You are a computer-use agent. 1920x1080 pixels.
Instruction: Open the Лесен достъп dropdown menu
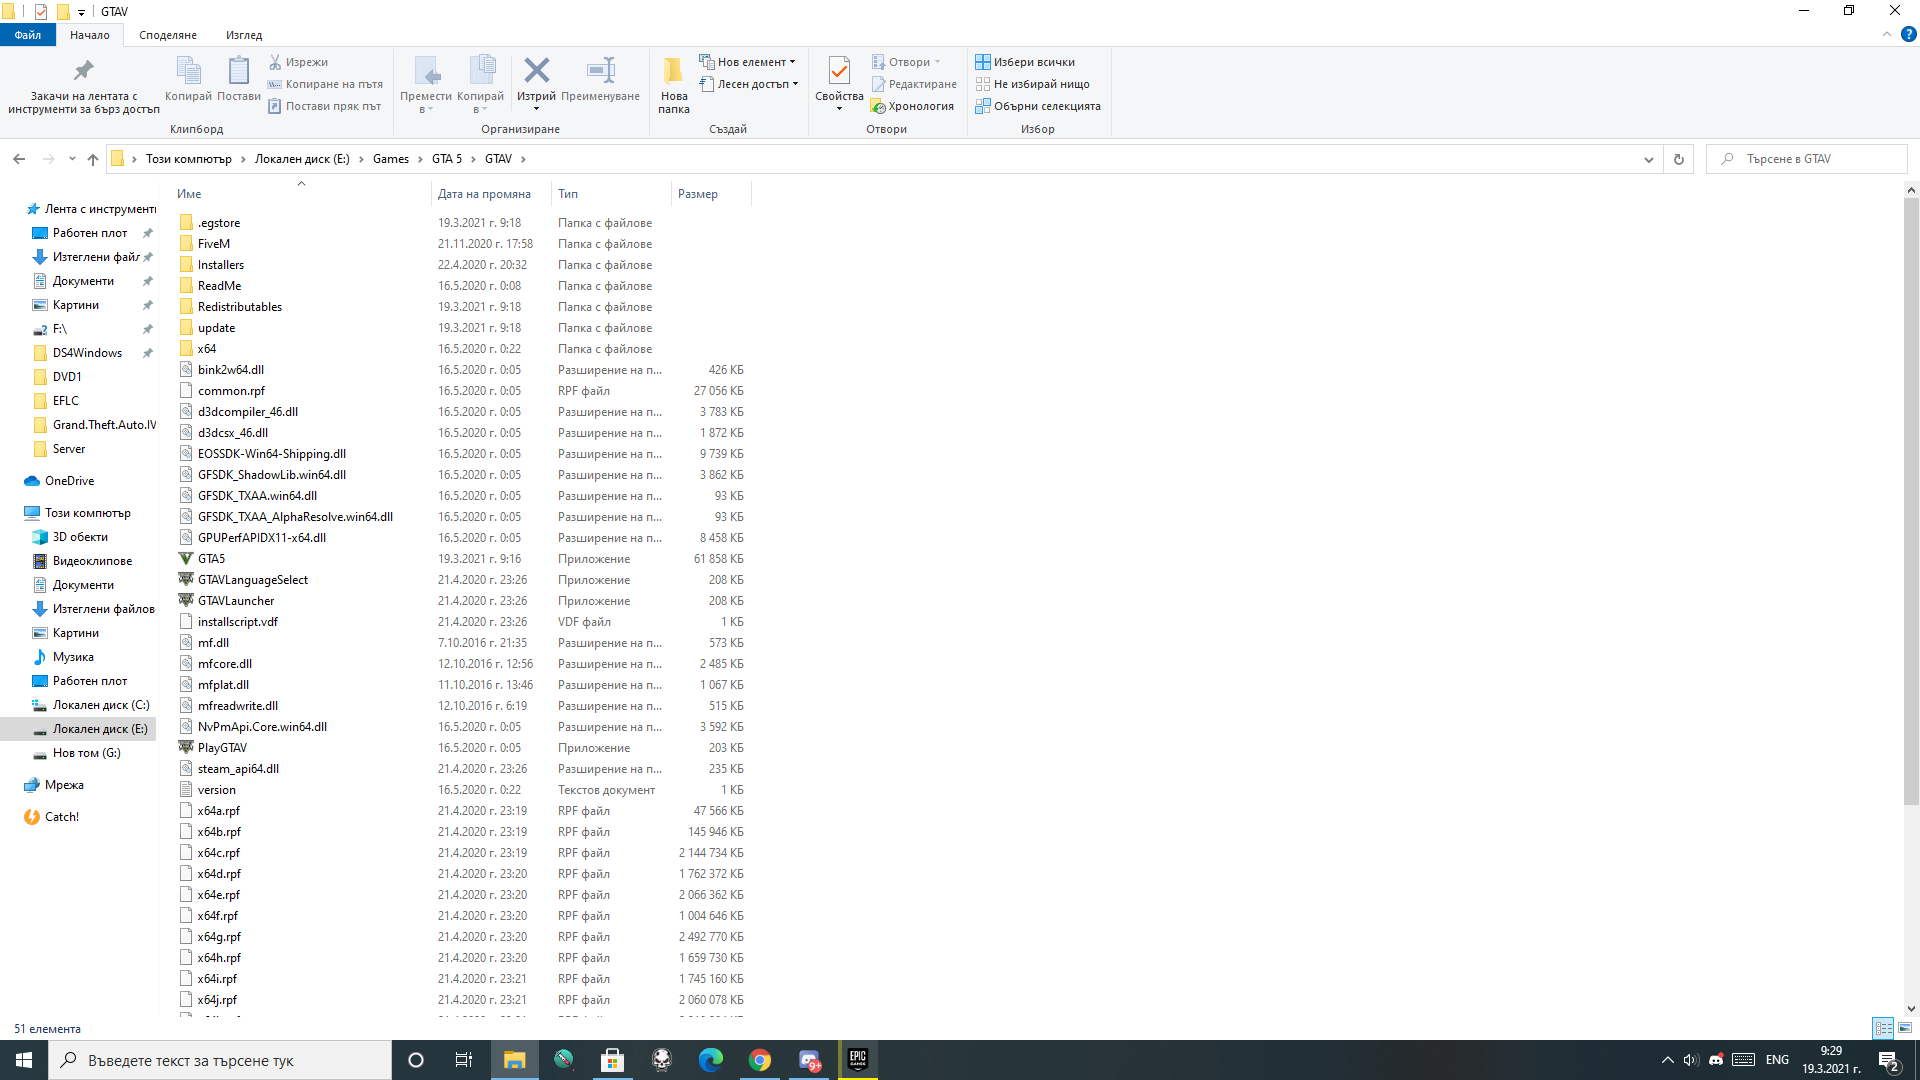coord(795,84)
